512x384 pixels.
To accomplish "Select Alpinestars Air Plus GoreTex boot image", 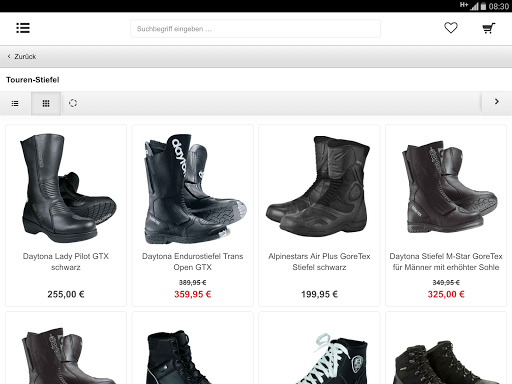I will [319, 187].
